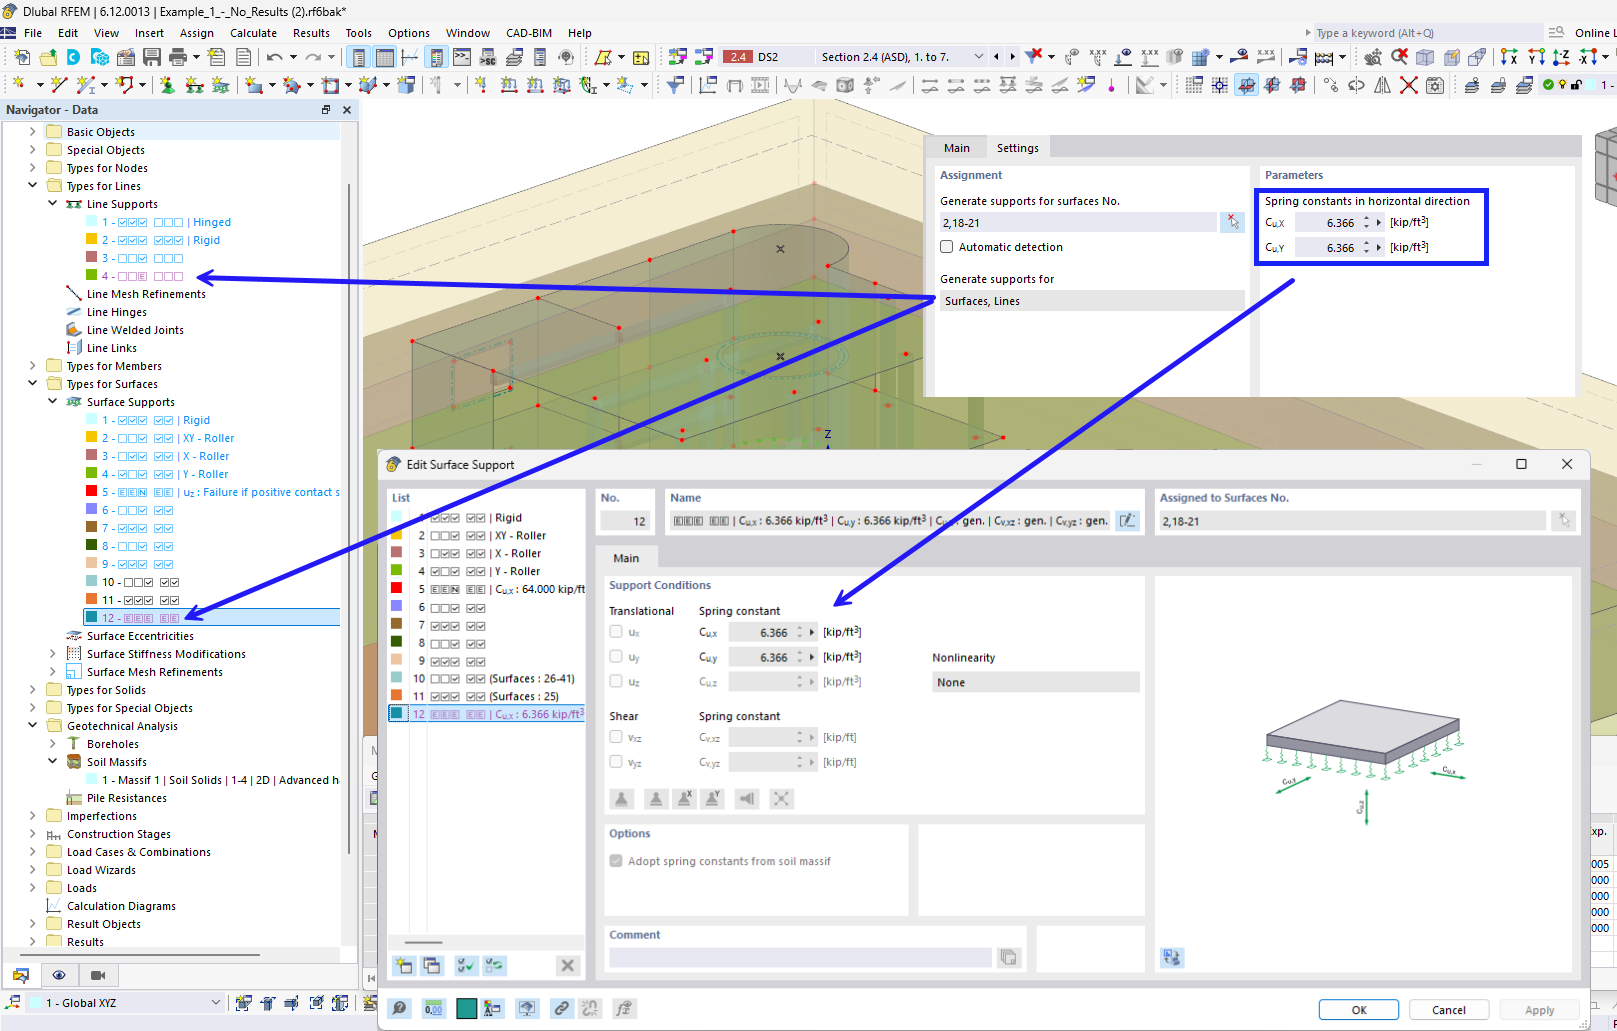Open the CAD-BIM menu
This screenshot has width=1617, height=1031.
click(x=529, y=32)
